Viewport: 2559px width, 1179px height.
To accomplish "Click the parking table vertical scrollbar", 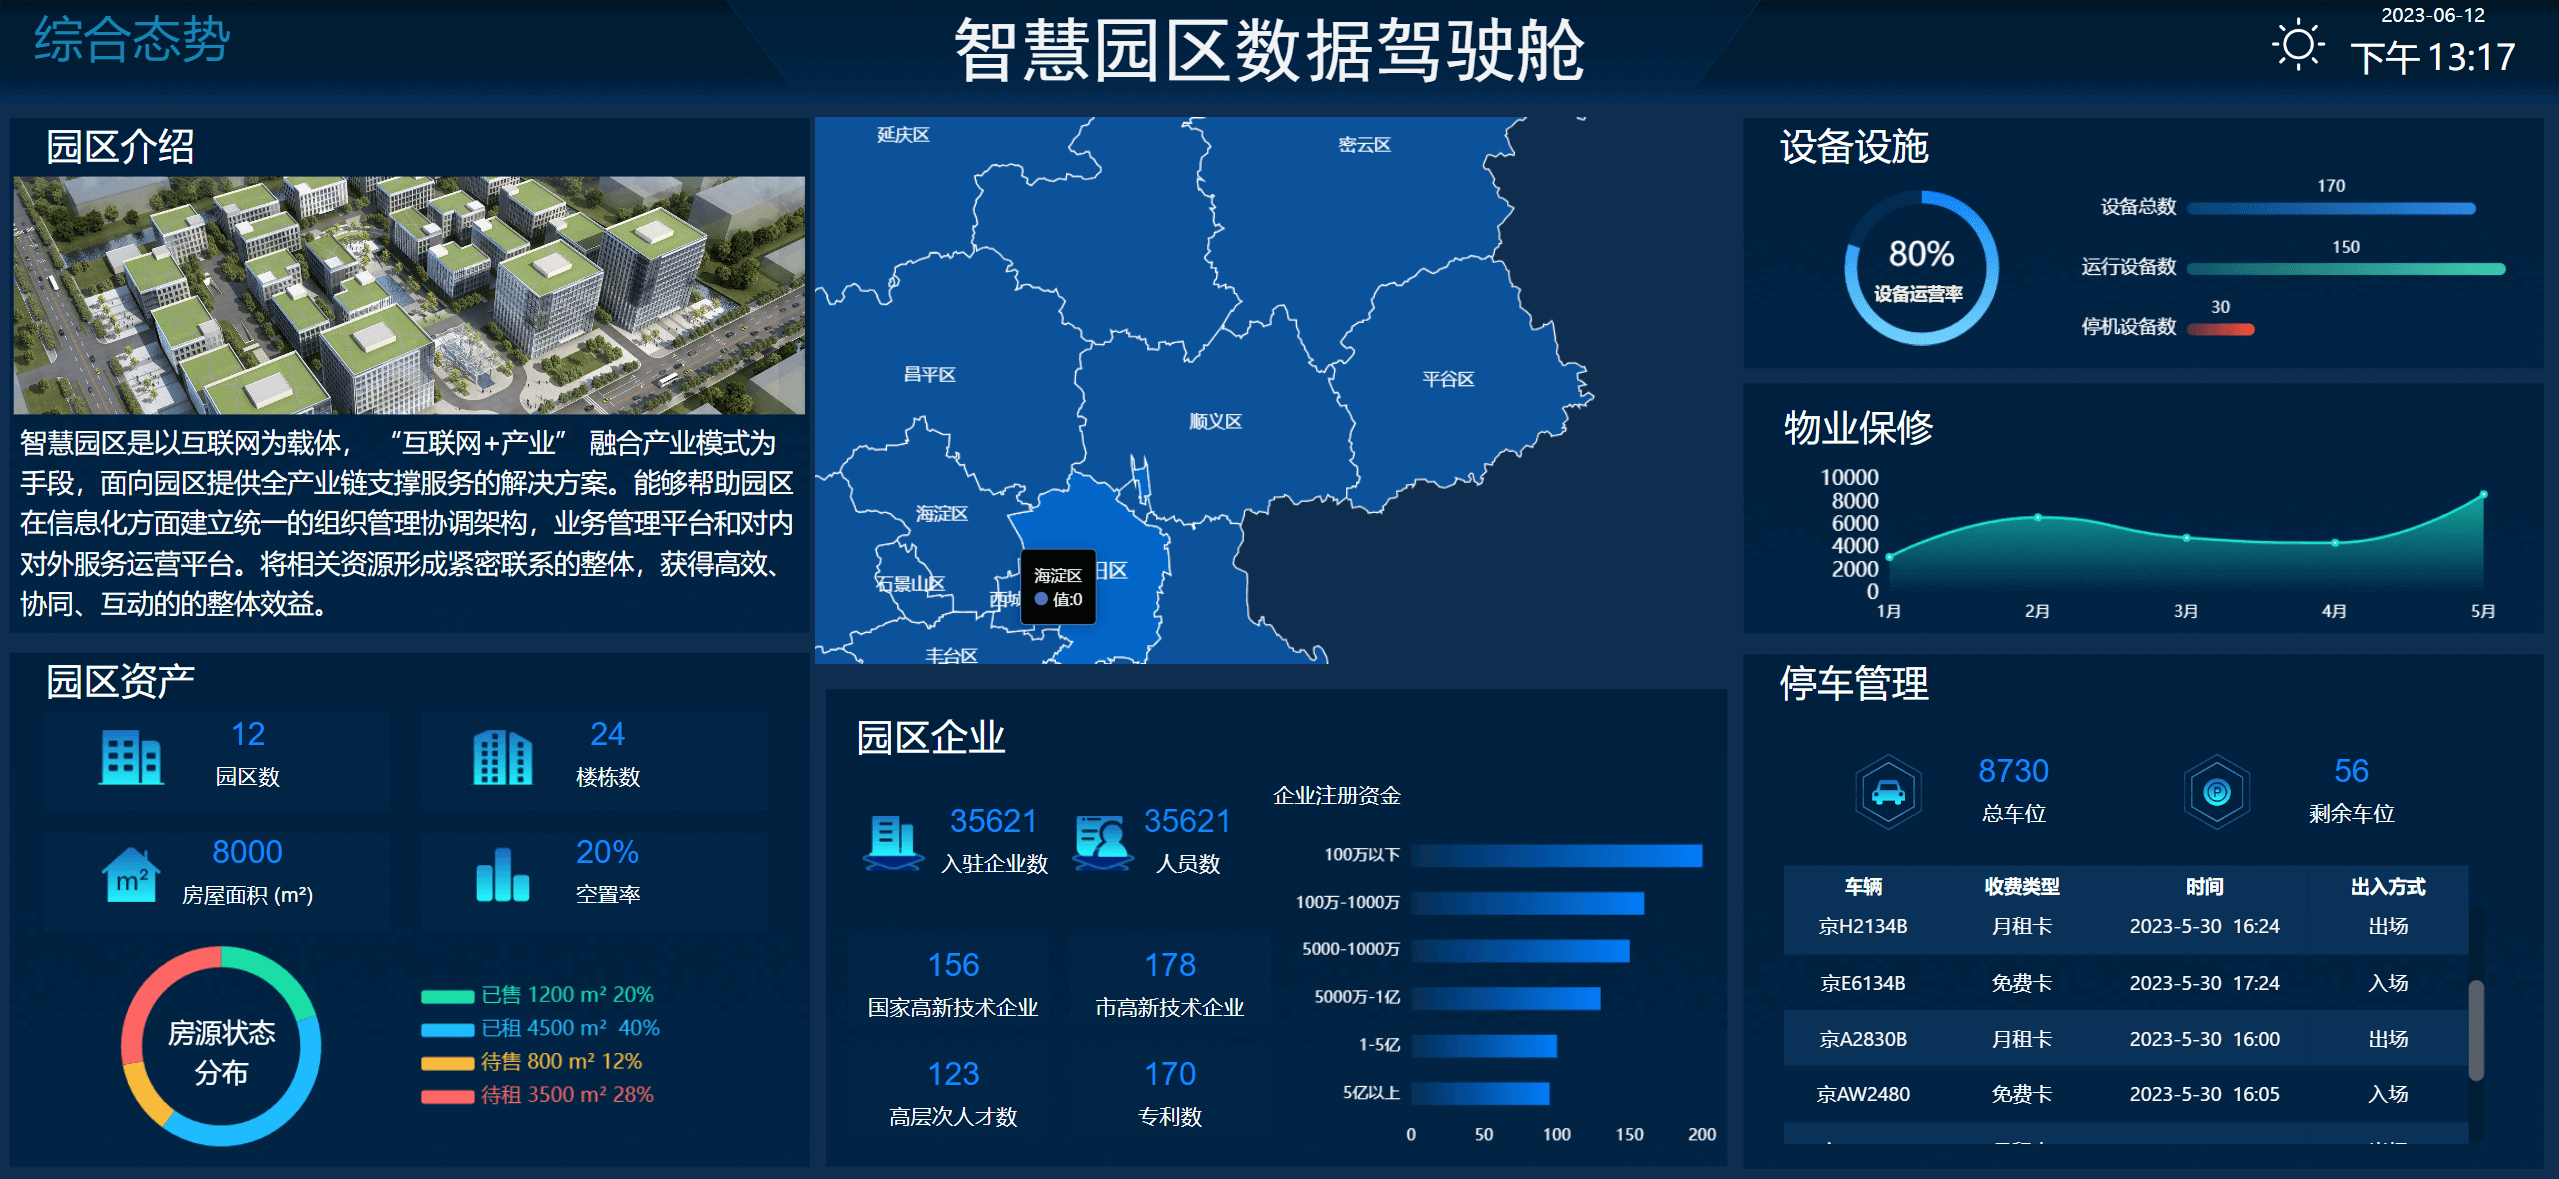I will [x=2476, y=1030].
